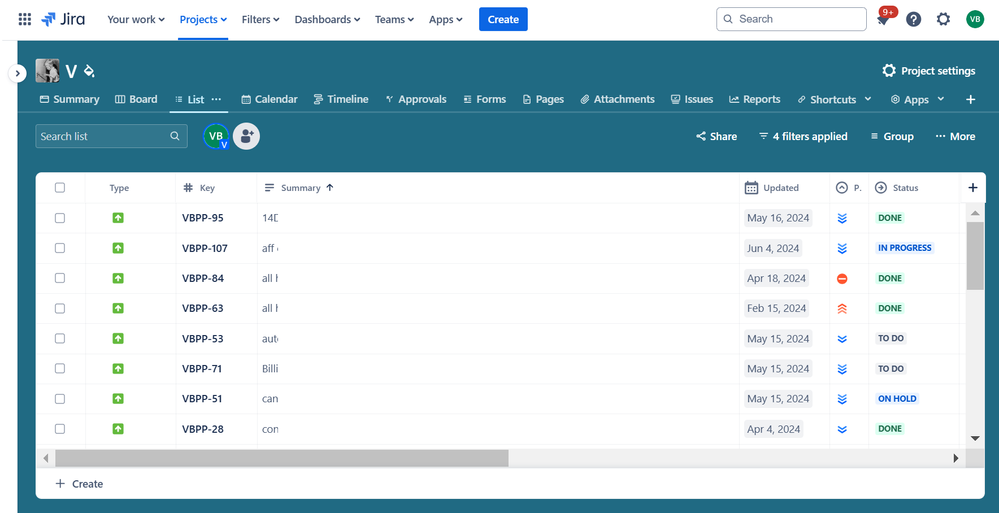This screenshot has height=513, width=999.
Task: Open the settings gear in top bar
Action: (x=943, y=19)
